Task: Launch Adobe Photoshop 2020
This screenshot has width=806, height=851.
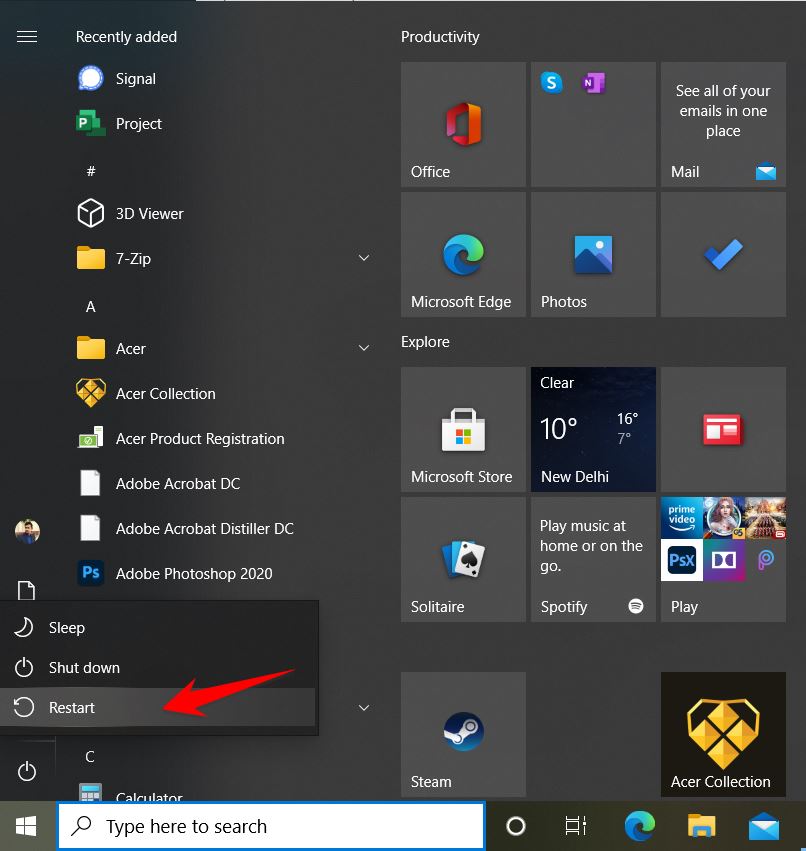Action: [x=175, y=574]
